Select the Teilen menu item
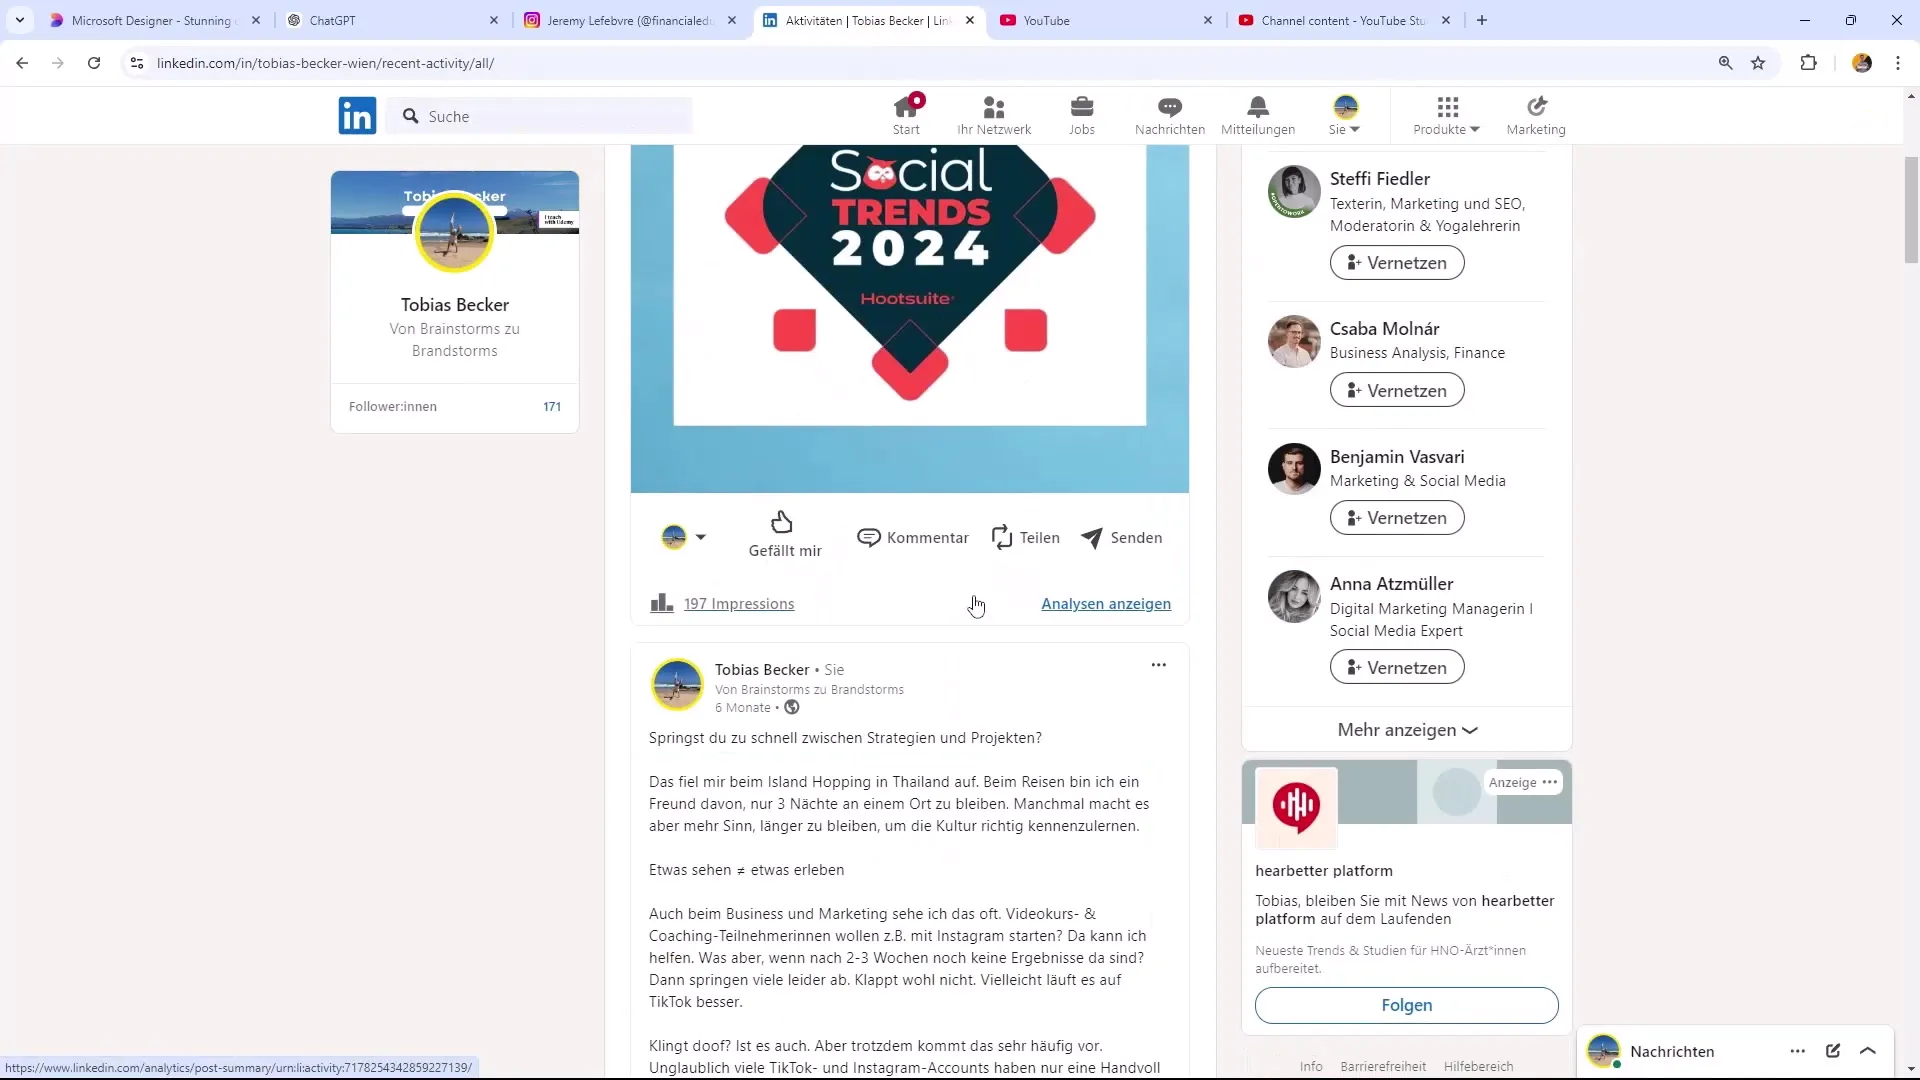 coord(1029,537)
